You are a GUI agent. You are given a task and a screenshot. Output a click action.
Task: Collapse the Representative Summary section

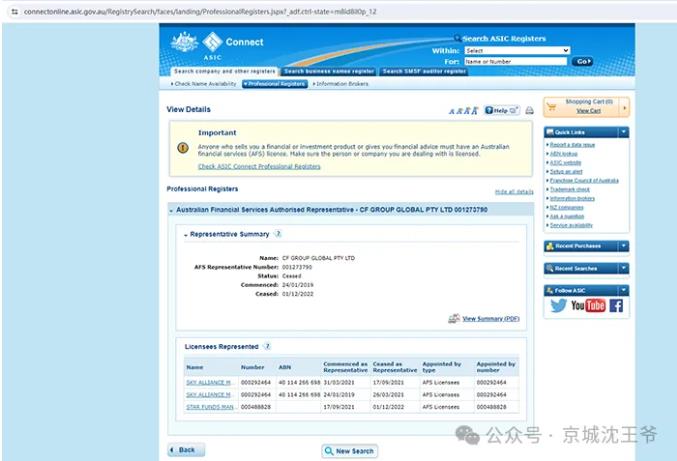point(186,234)
